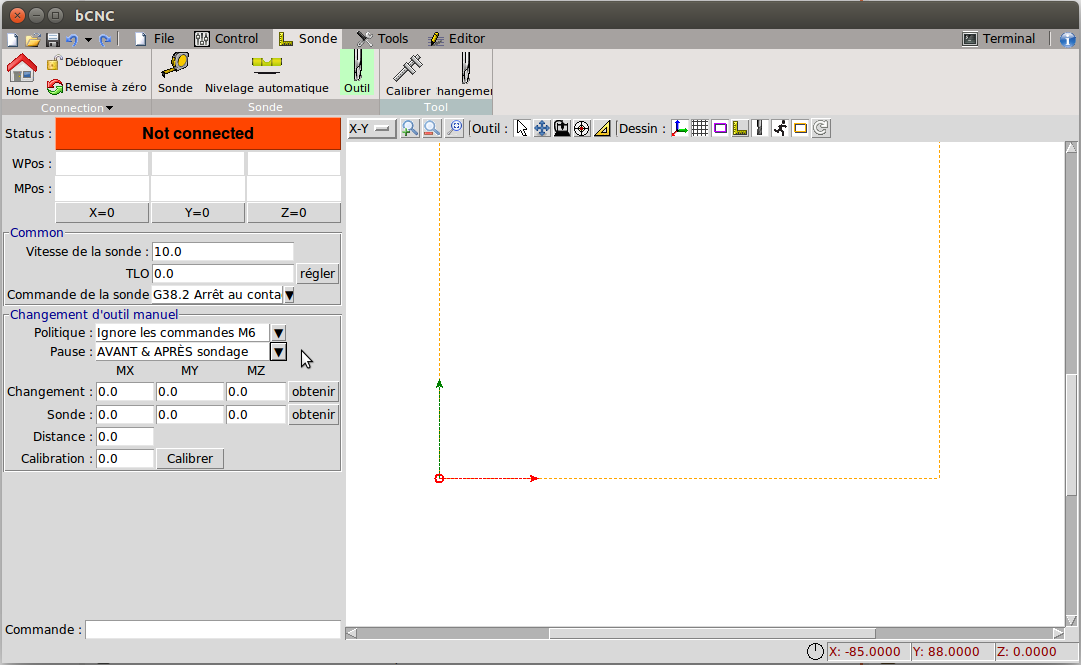Click the Calibrer caliper ribbon button

point(408,74)
